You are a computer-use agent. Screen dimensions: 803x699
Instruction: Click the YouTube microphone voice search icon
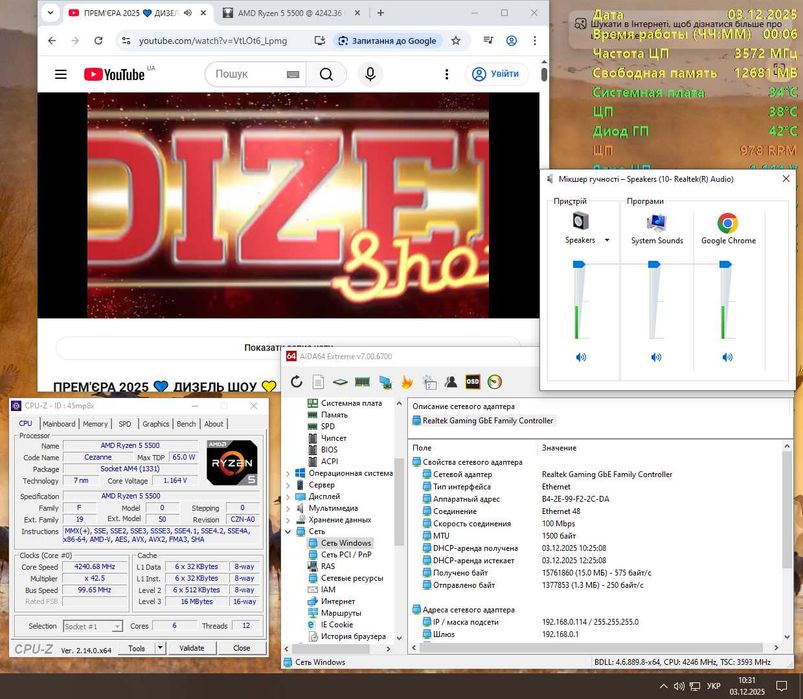click(370, 74)
